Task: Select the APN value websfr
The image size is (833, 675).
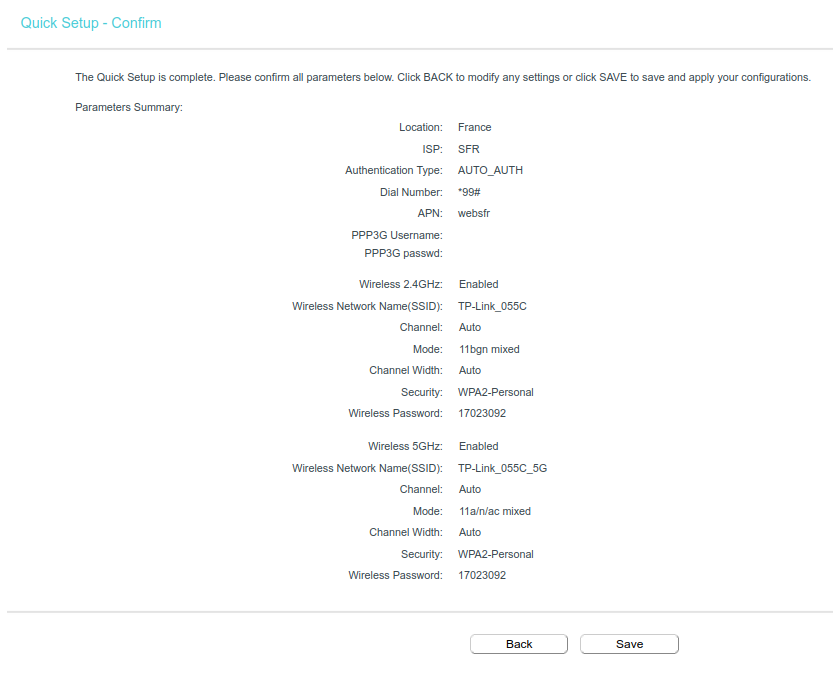Action: 473,214
